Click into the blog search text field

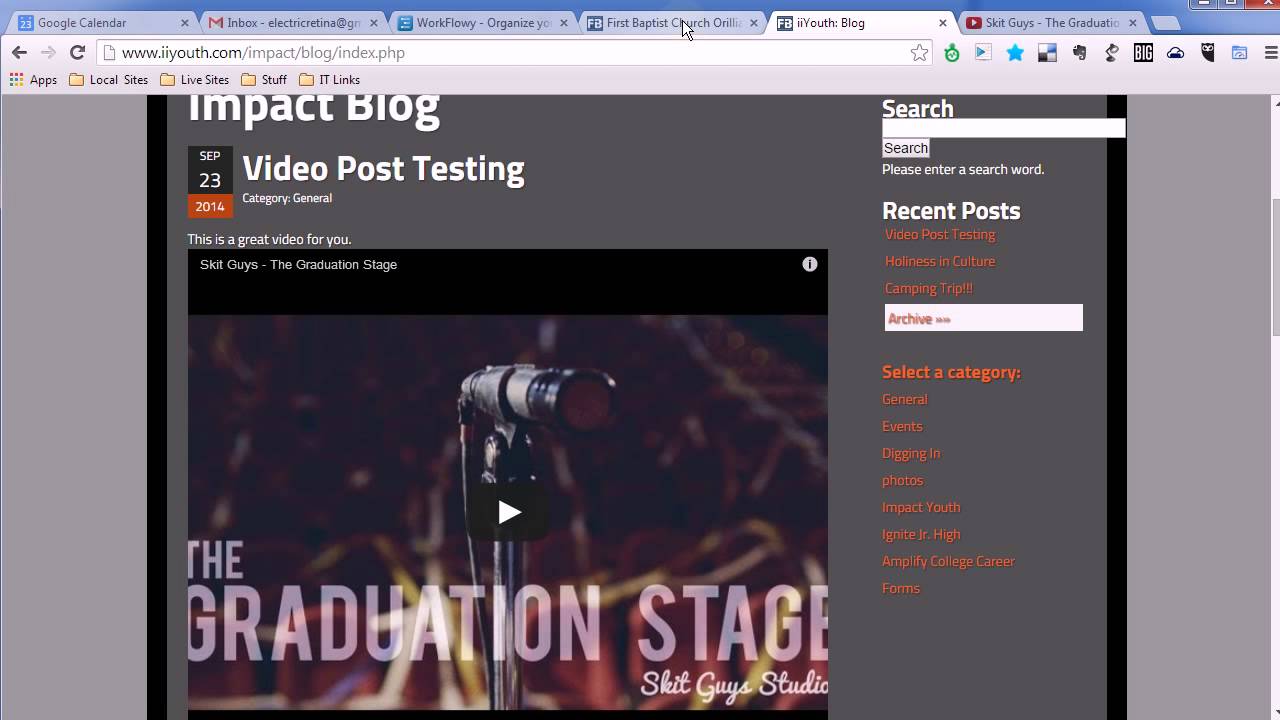1004,128
